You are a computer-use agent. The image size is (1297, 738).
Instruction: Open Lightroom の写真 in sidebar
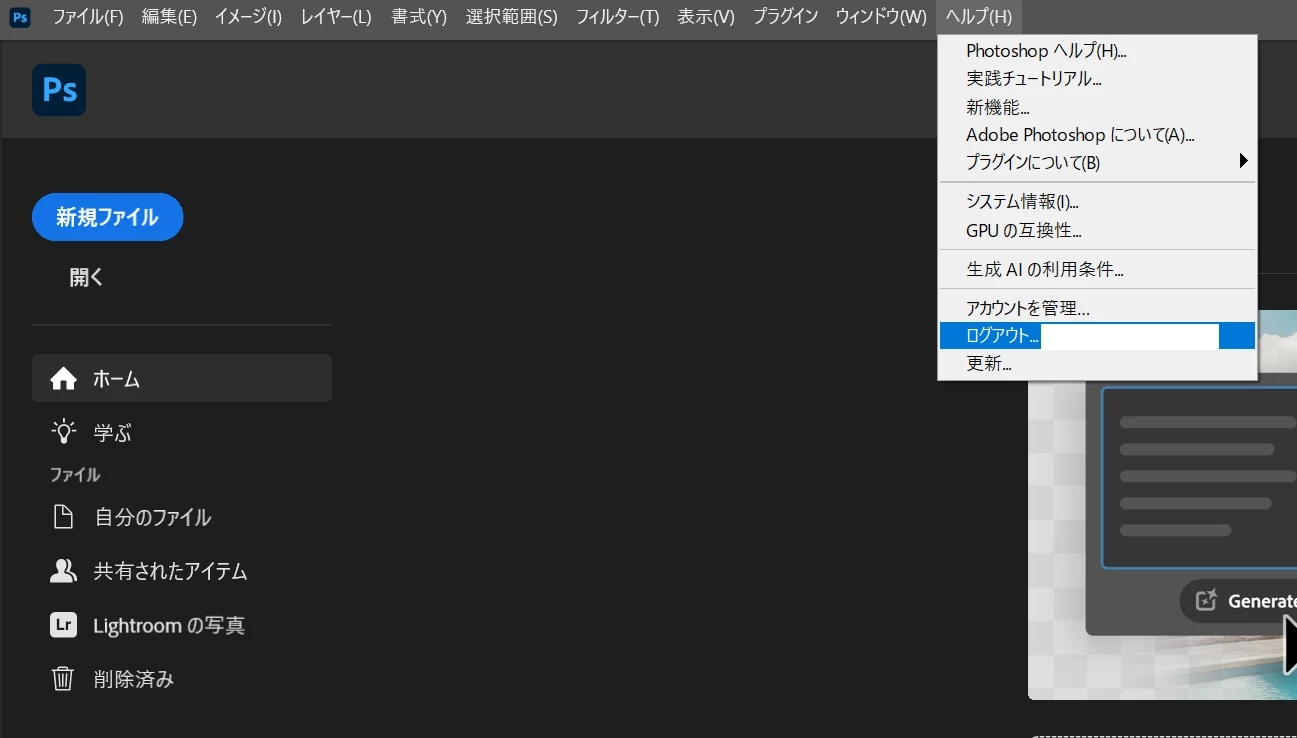(x=182, y=625)
